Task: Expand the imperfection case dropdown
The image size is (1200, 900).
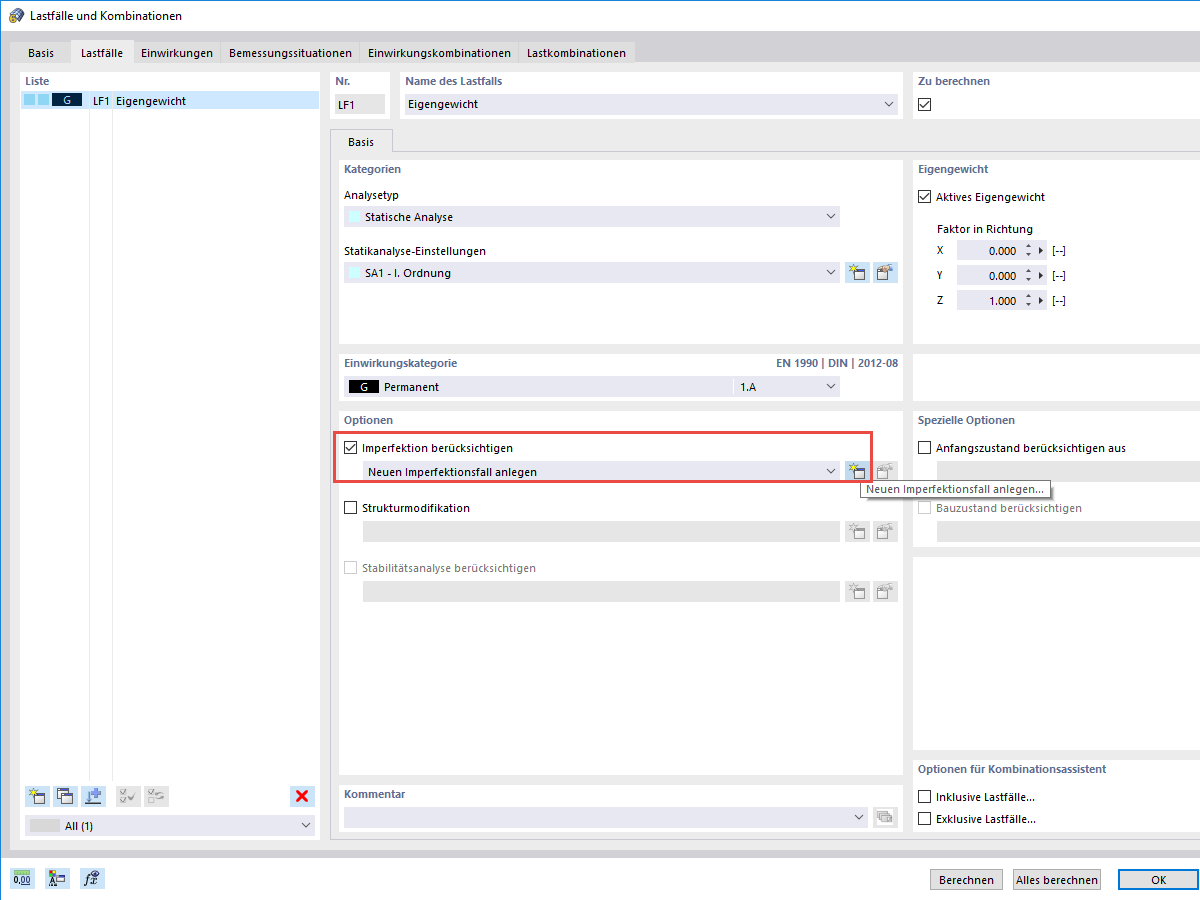Action: [831, 471]
